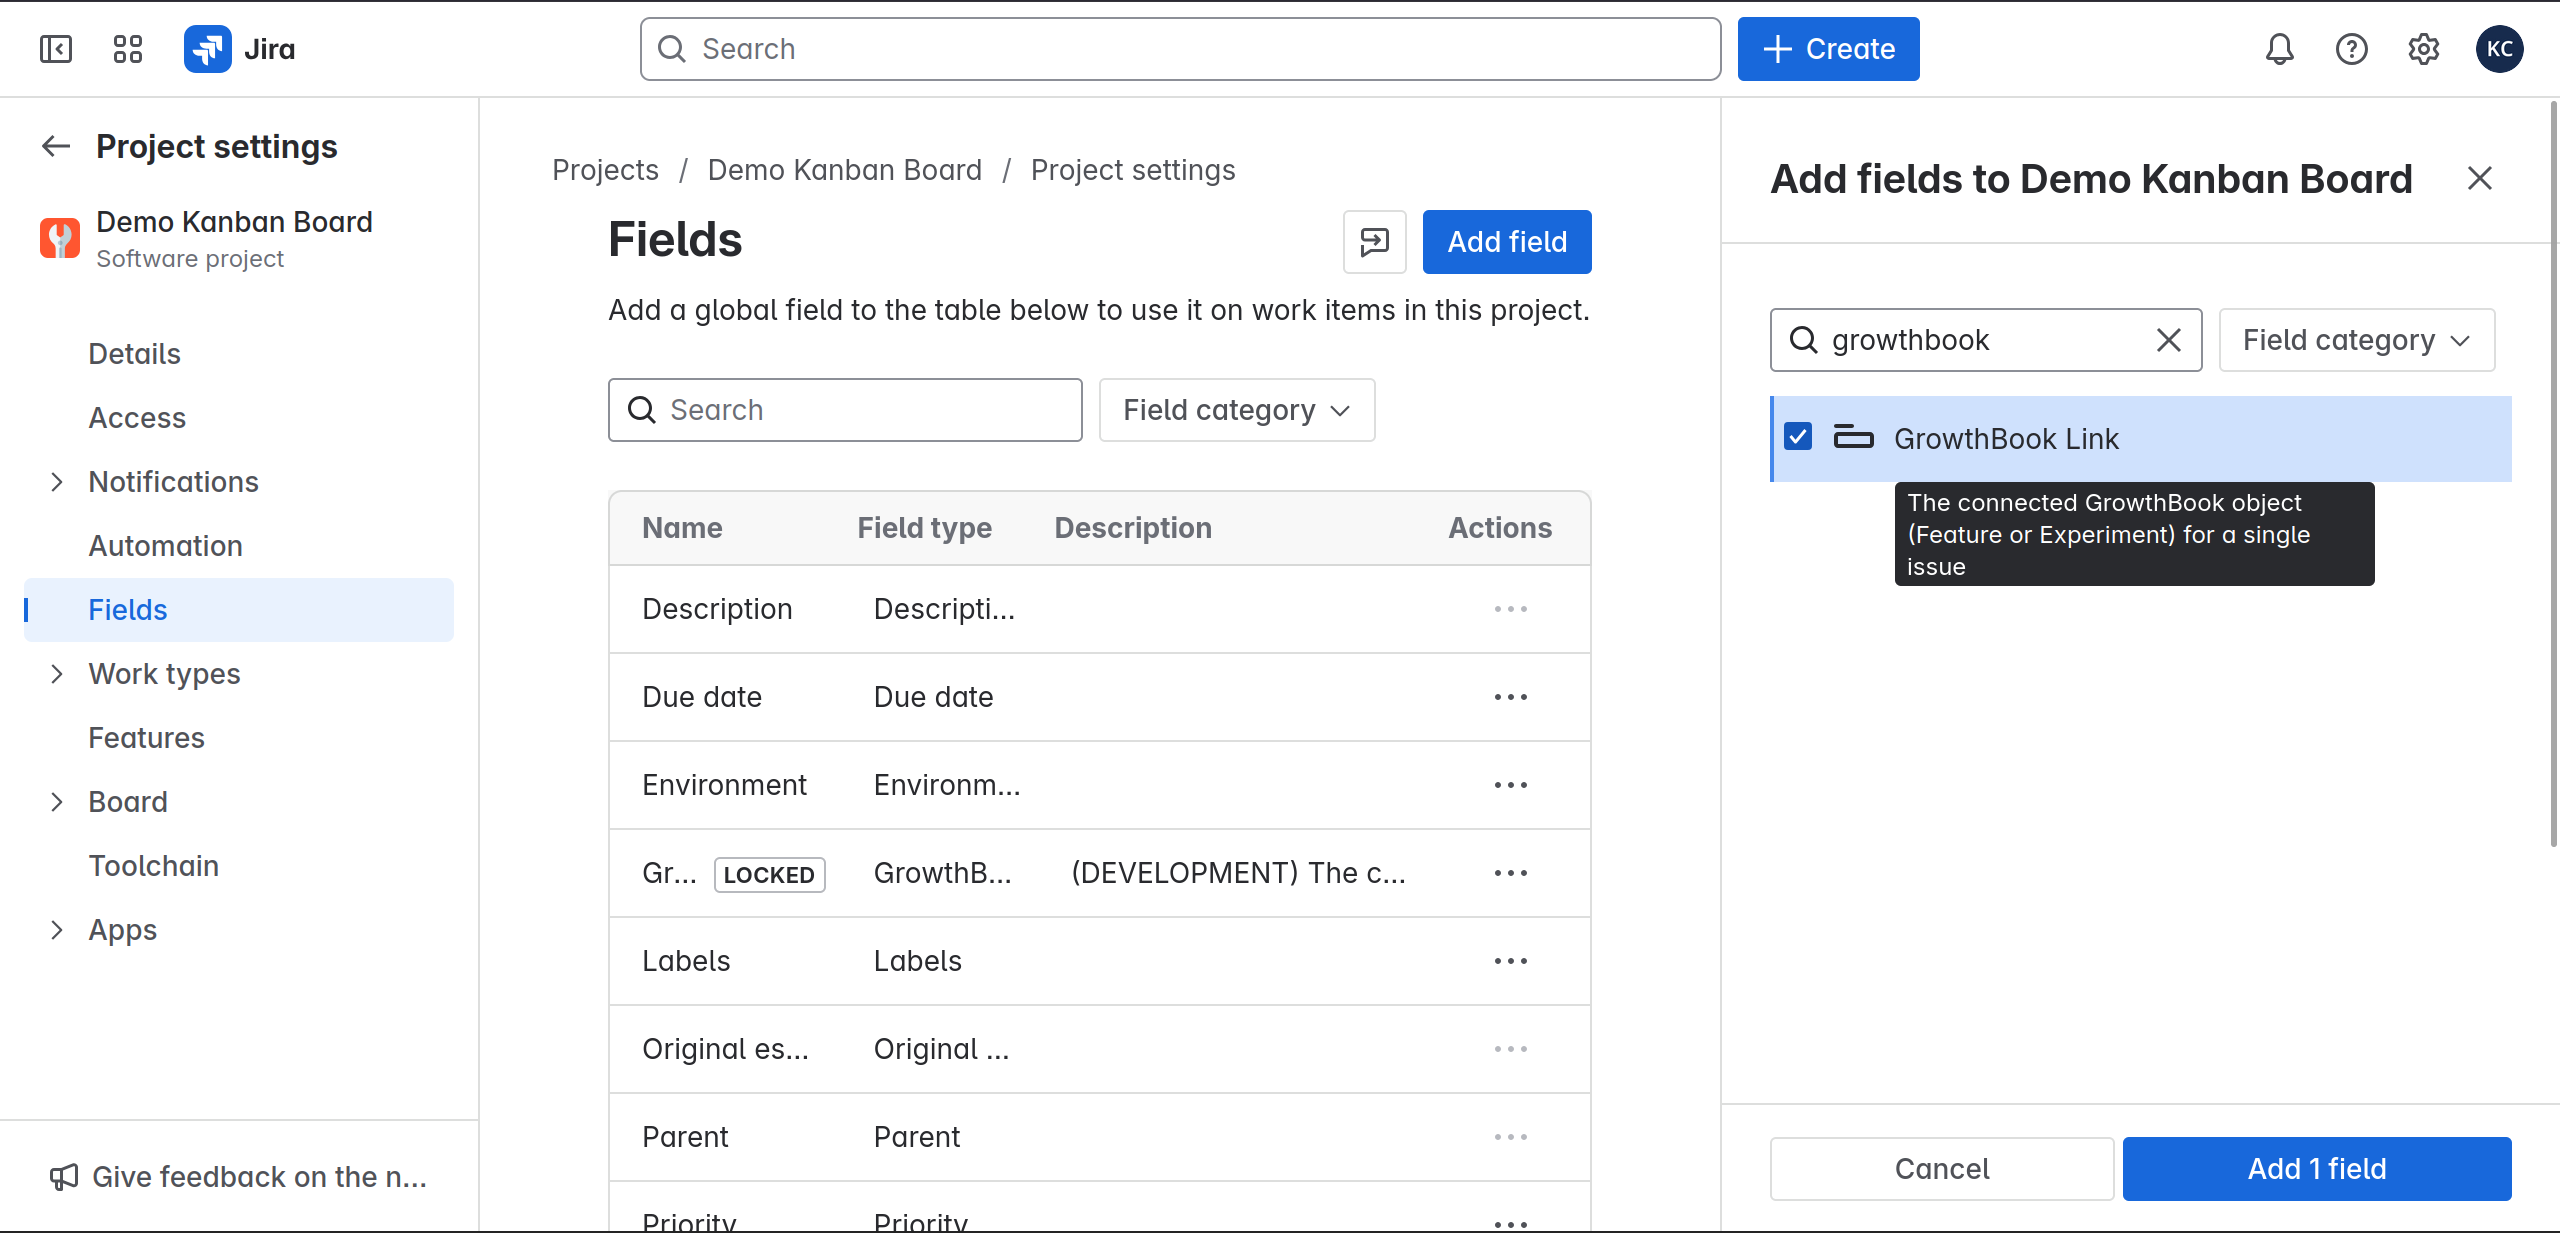Click the Field type column header
This screenshot has width=2560, height=1233.
pyautogui.click(x=924, y=528)
